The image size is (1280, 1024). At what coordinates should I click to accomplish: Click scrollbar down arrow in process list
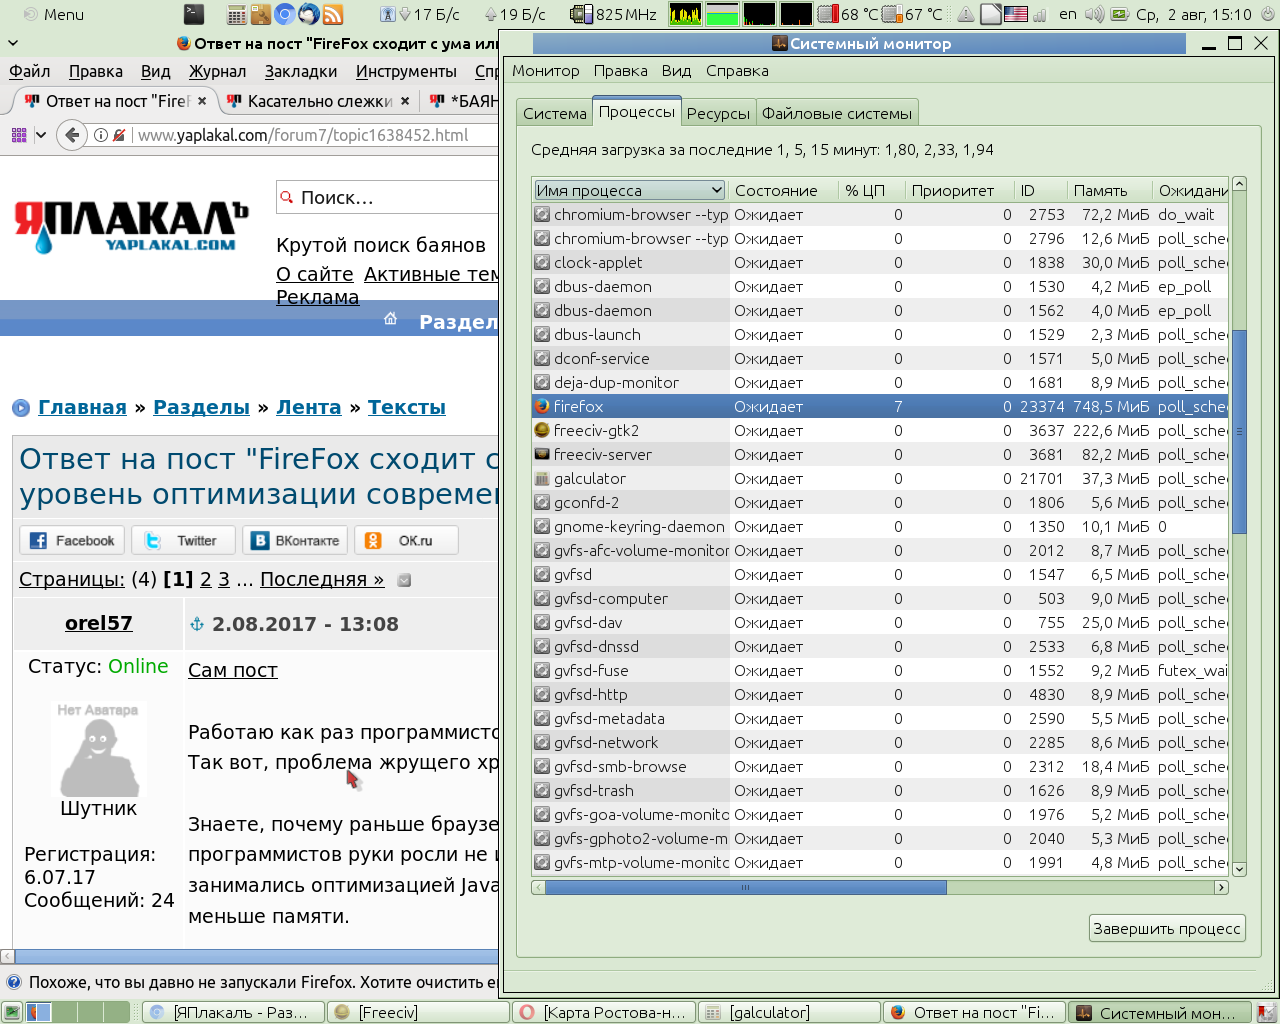pyautogui.click(x=1240, y=869)
